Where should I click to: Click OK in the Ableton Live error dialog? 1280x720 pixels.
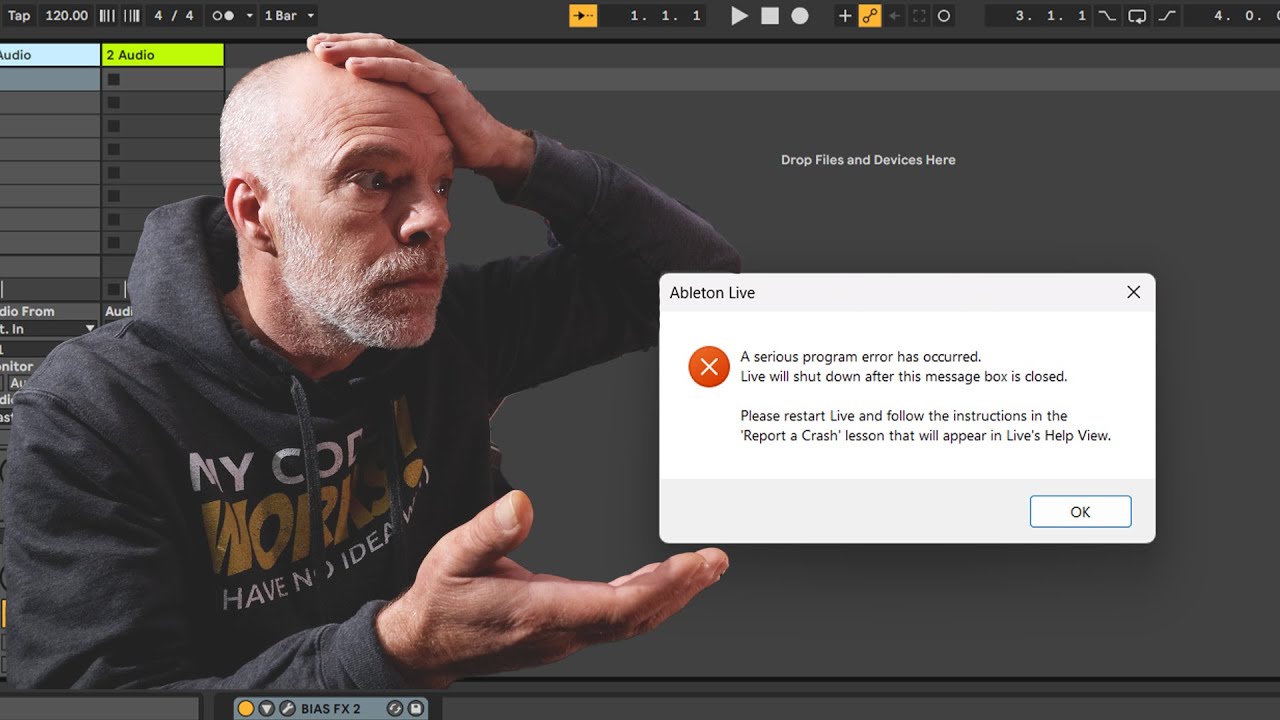click(1080, 512)
